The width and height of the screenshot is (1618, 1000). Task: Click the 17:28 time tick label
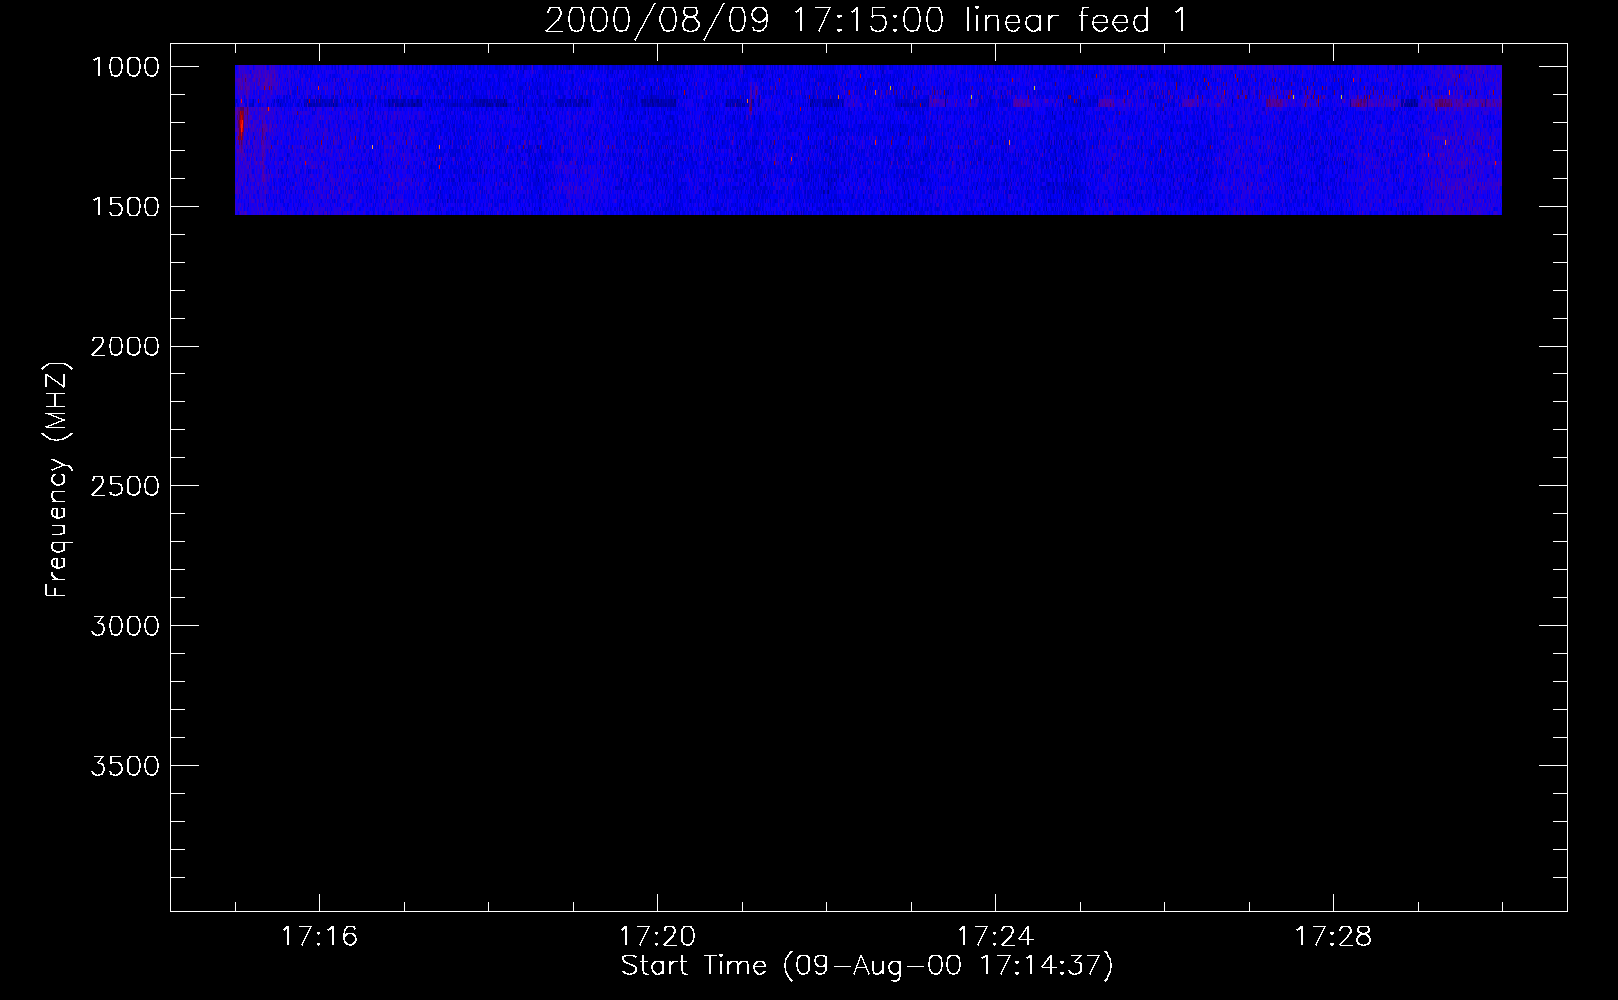tap(1333, 937)
